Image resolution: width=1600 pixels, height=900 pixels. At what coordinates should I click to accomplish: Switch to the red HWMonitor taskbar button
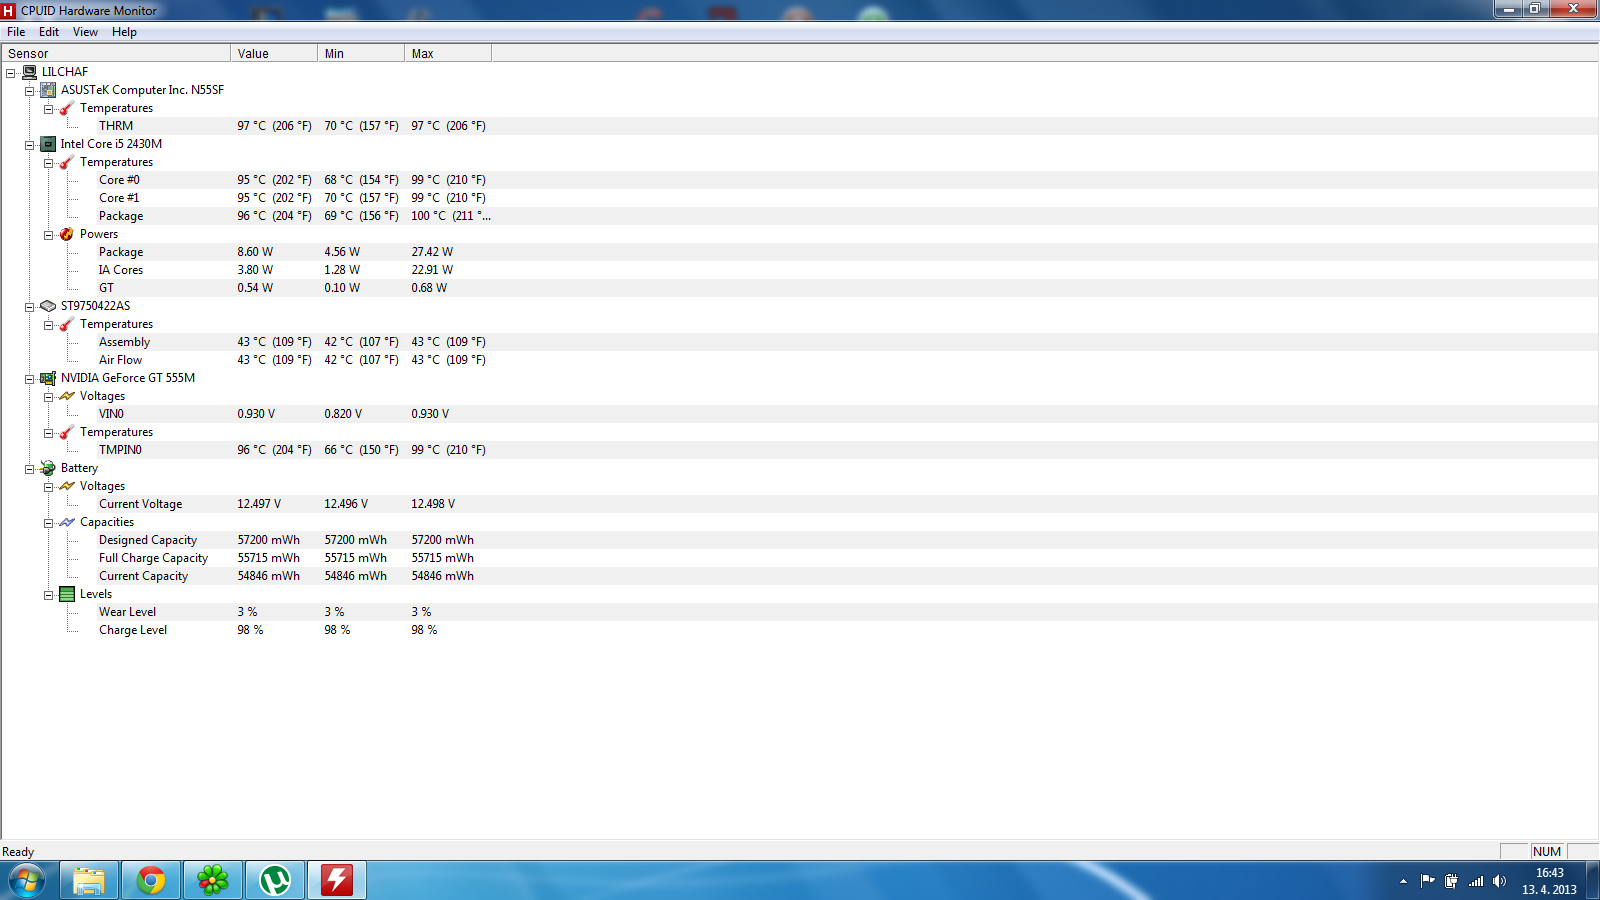coord(337,880)
